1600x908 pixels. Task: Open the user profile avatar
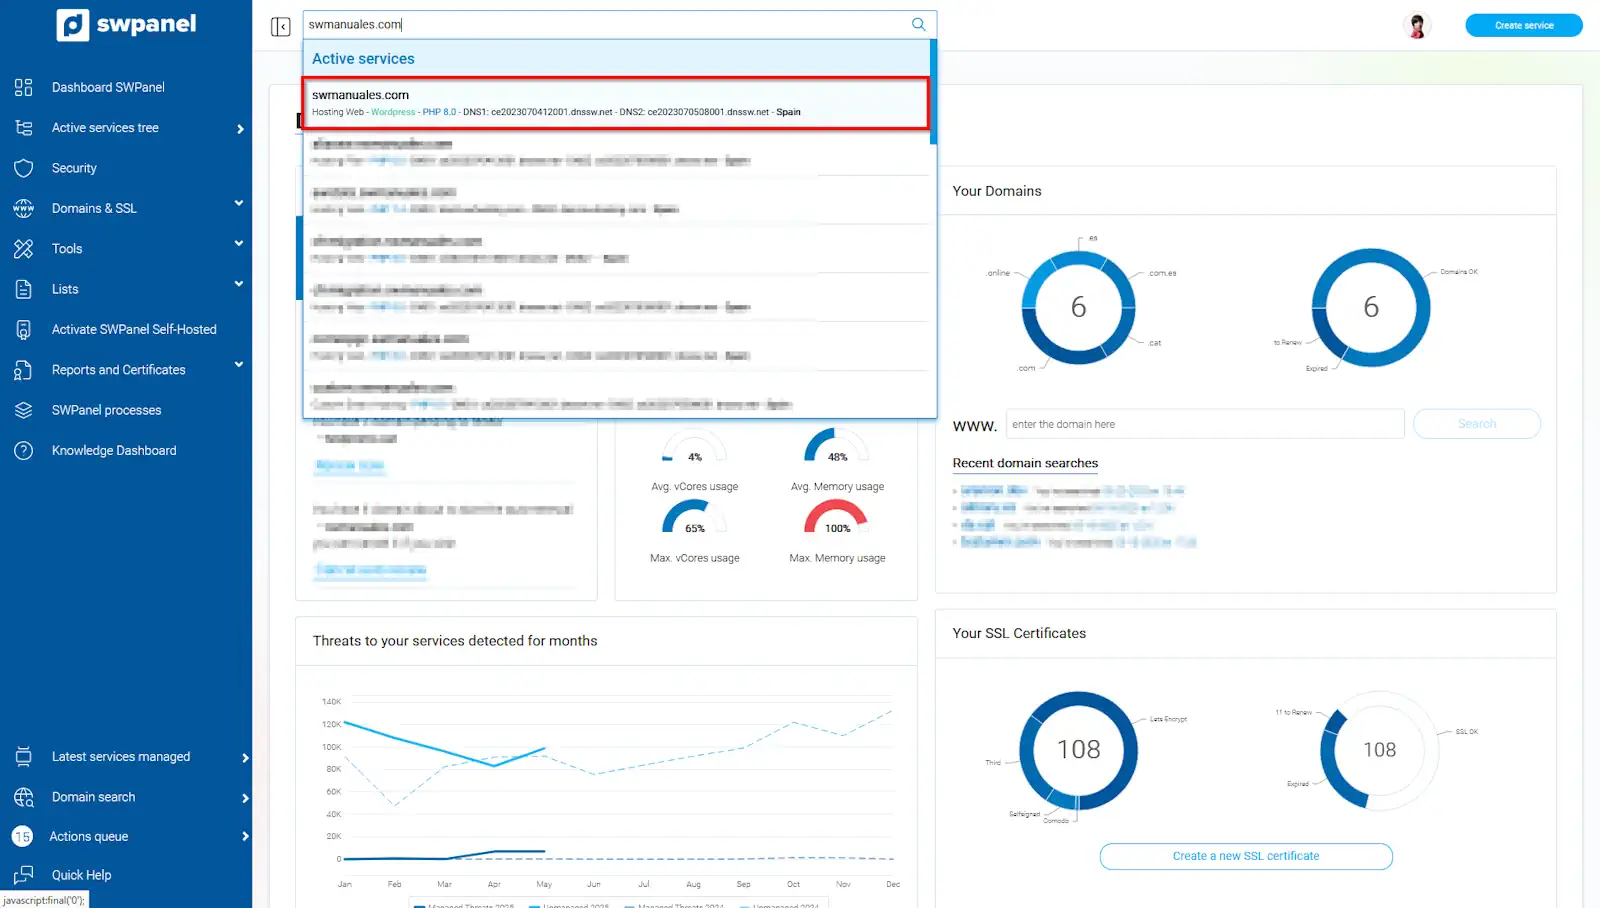click(x=1416, y=26)
